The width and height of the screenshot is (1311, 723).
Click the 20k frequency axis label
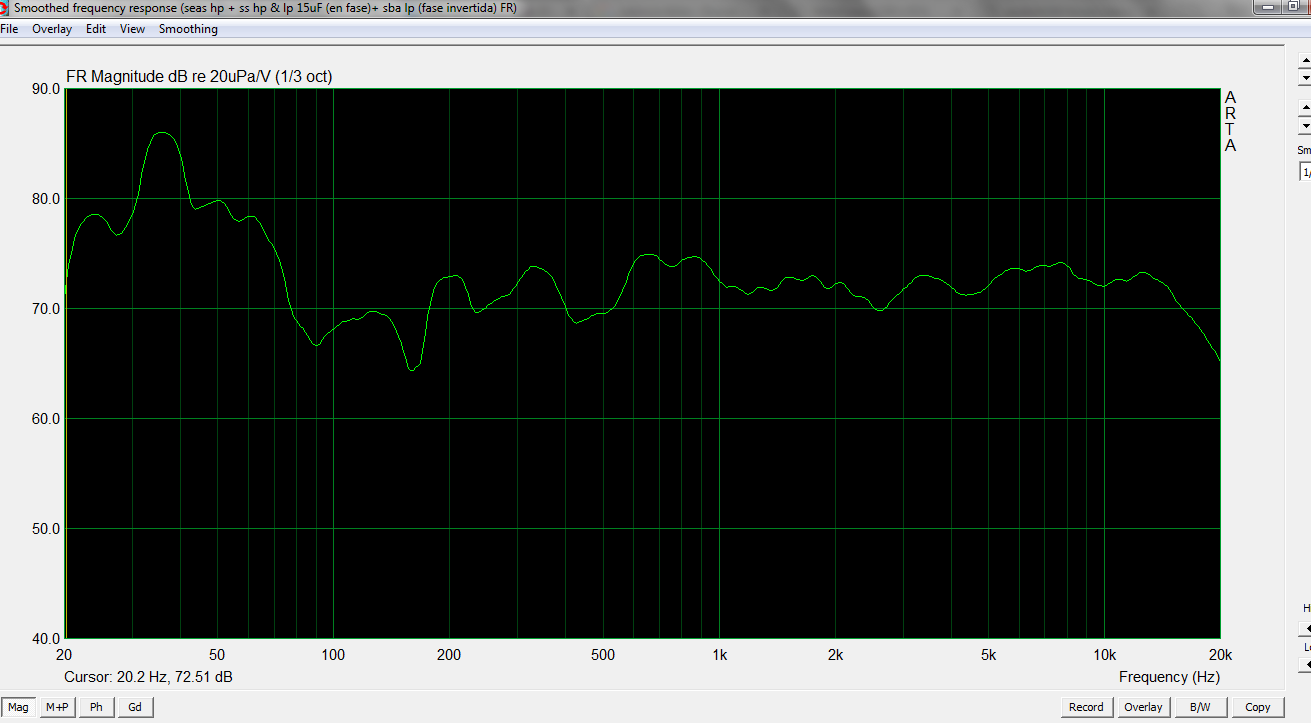coord(1220,655)
